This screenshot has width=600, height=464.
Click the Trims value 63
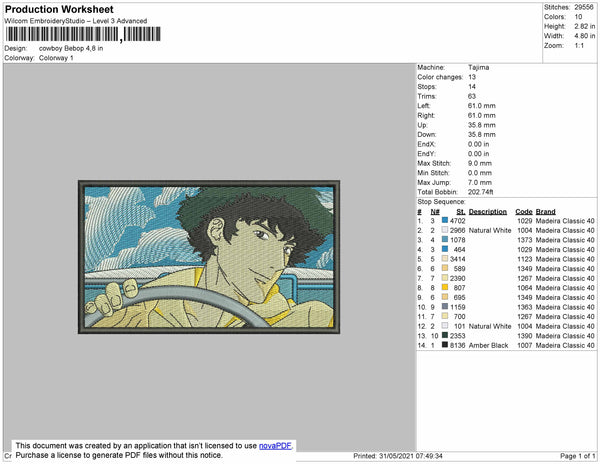click(472, 96)
